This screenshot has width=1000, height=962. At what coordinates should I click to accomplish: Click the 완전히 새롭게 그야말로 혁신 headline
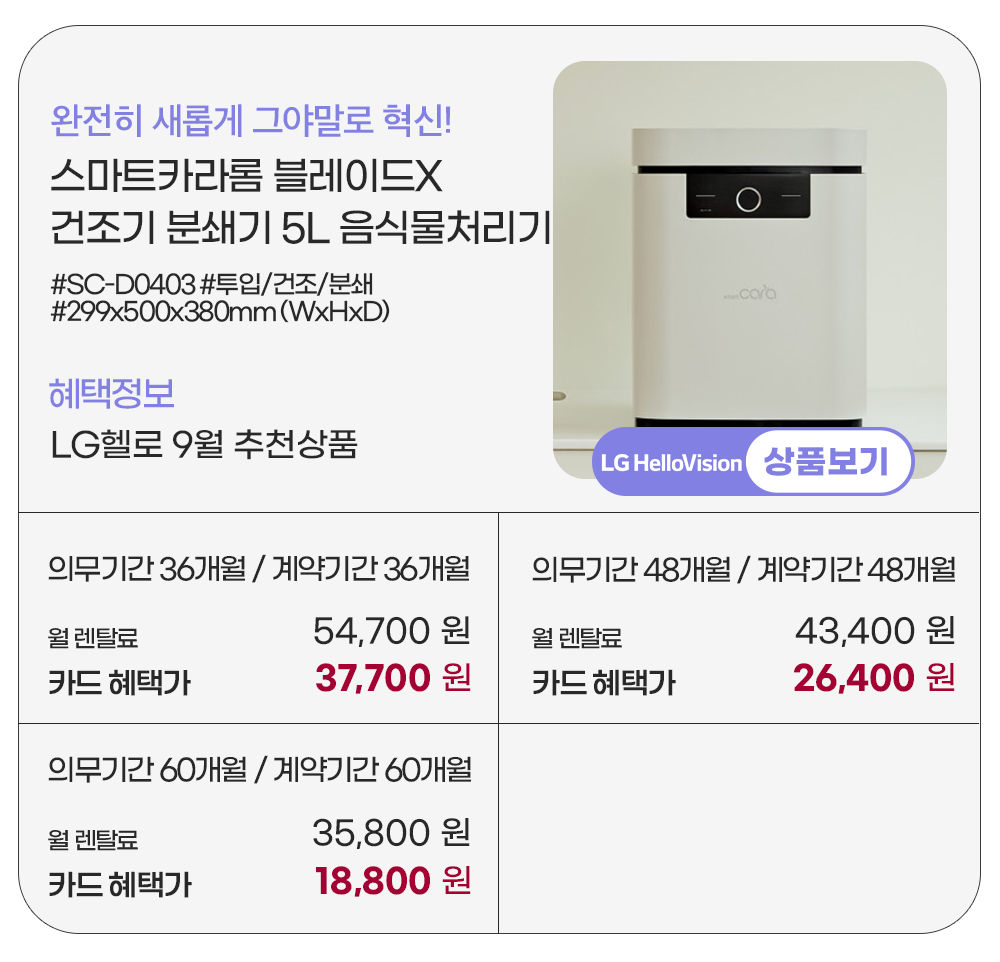tap(251, 122)
